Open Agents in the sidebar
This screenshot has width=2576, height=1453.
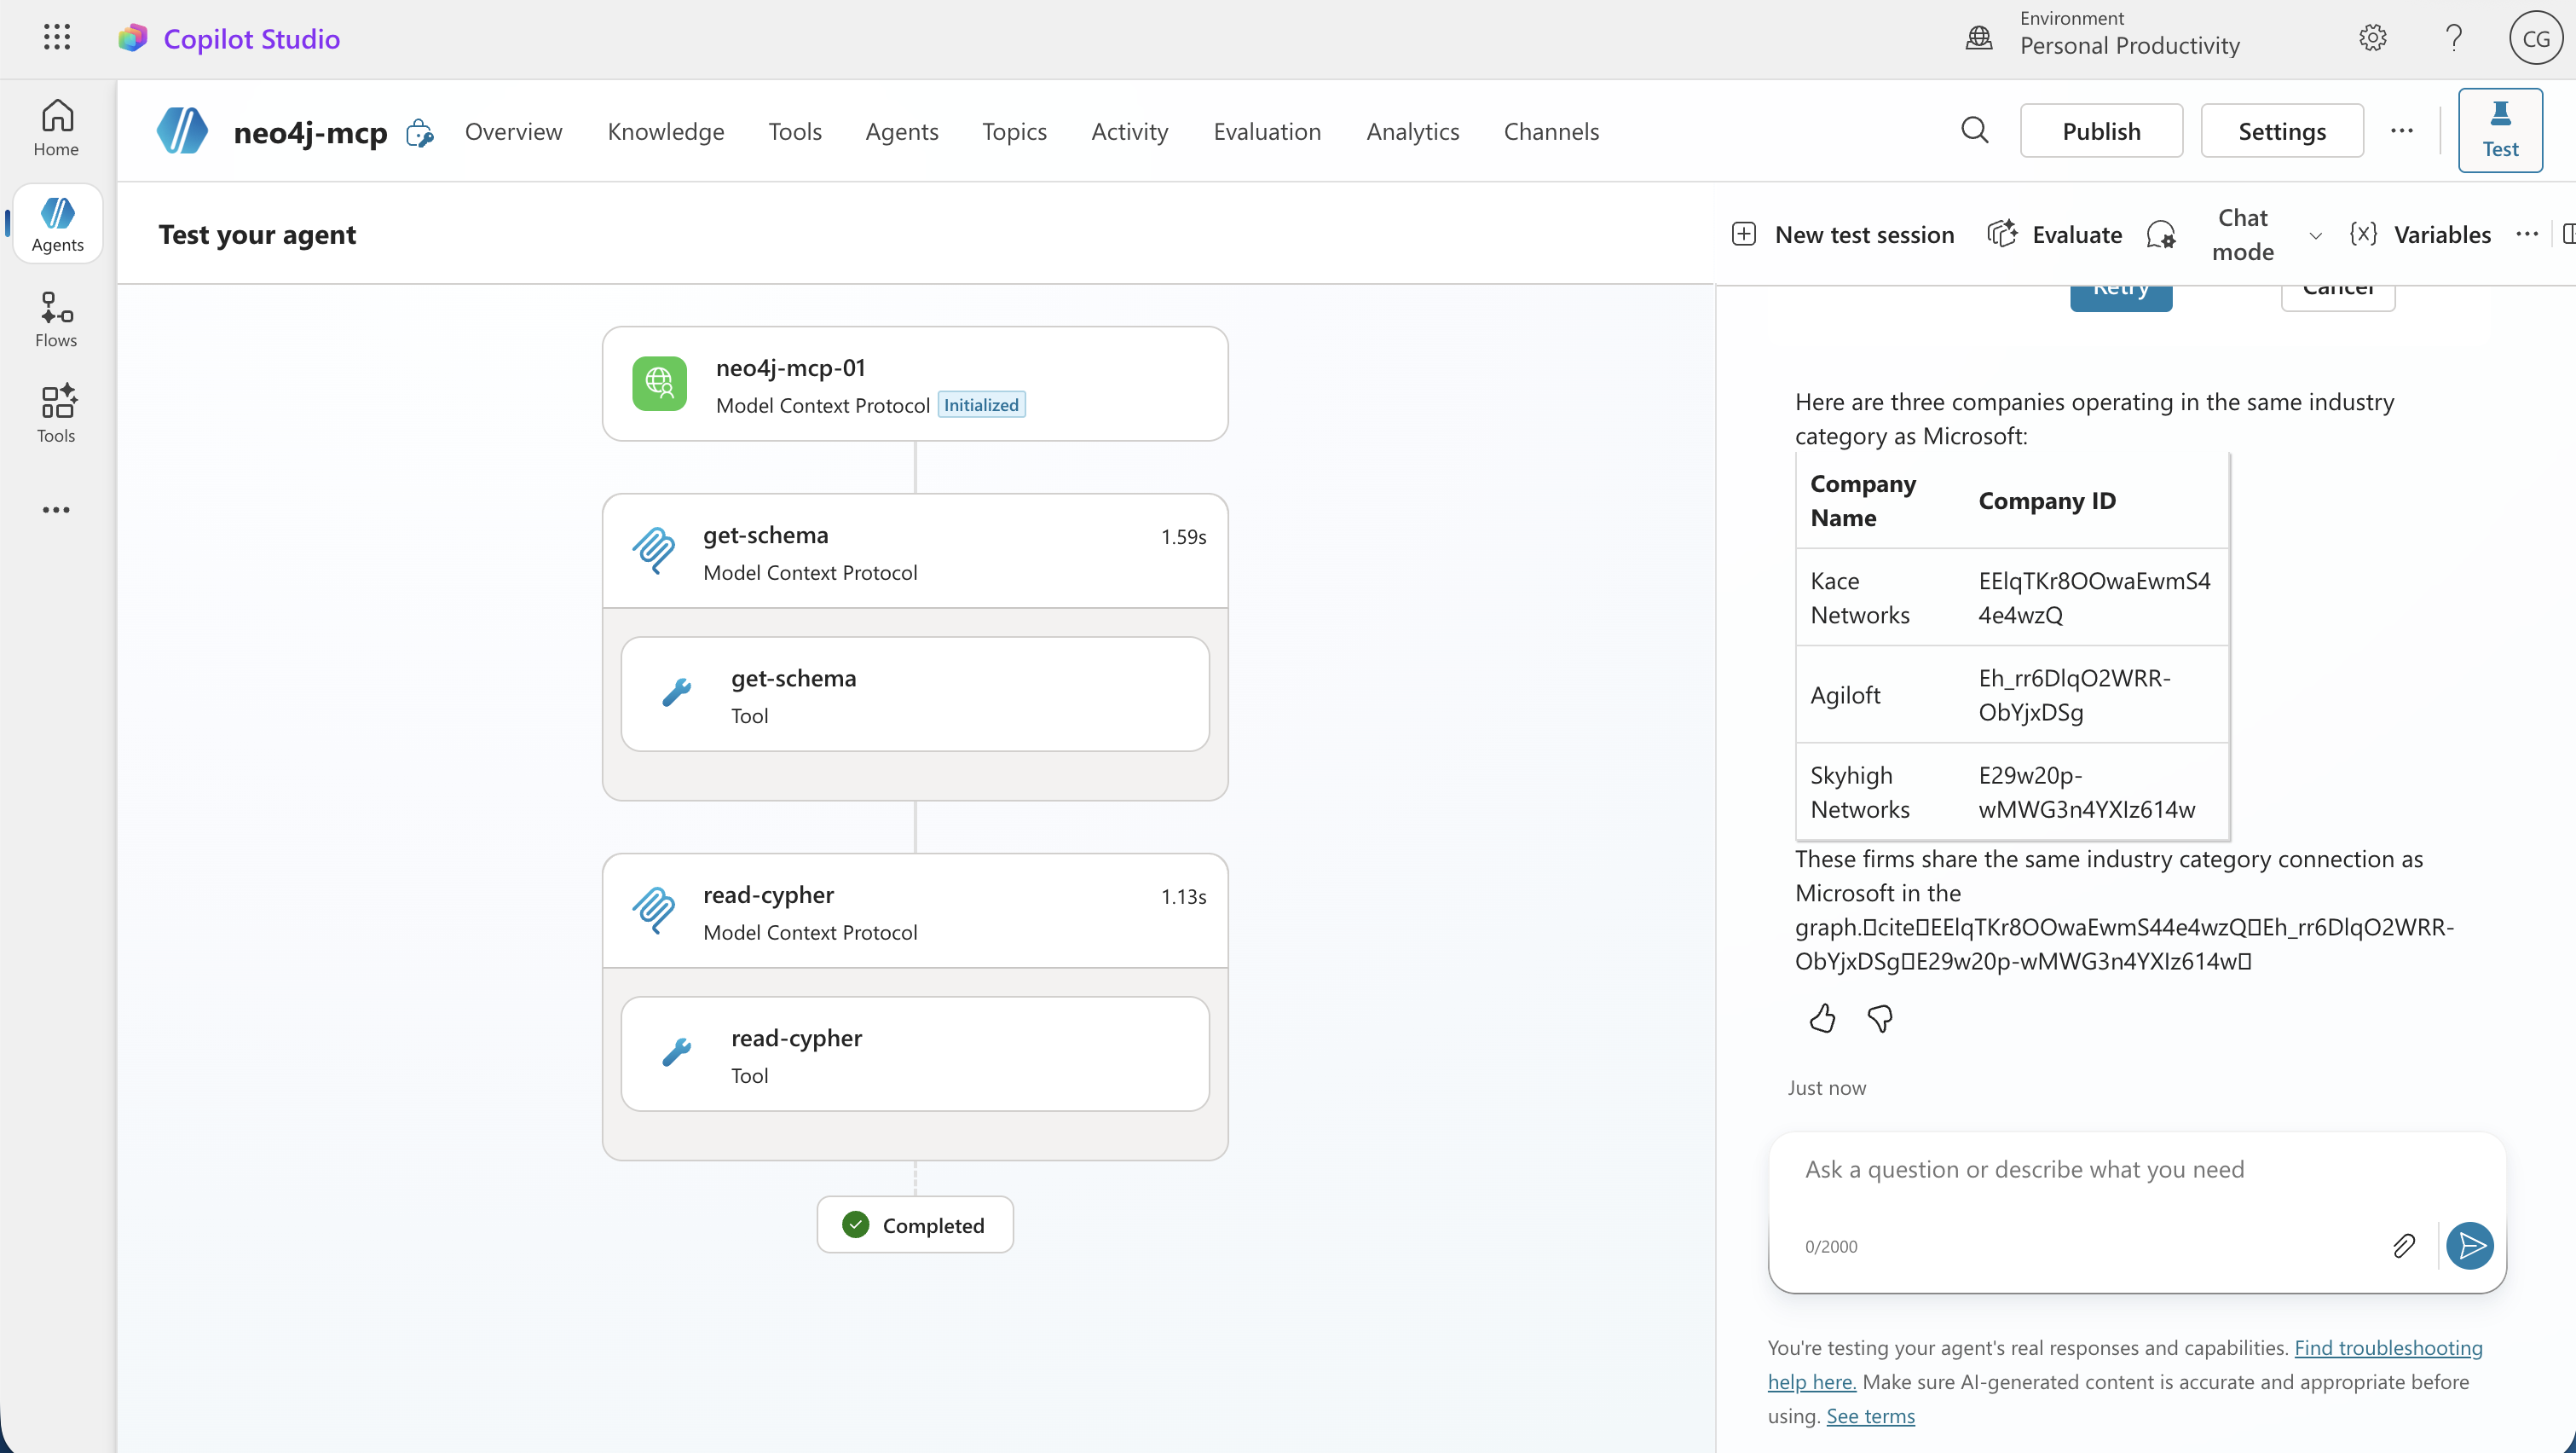pos(57,224)
